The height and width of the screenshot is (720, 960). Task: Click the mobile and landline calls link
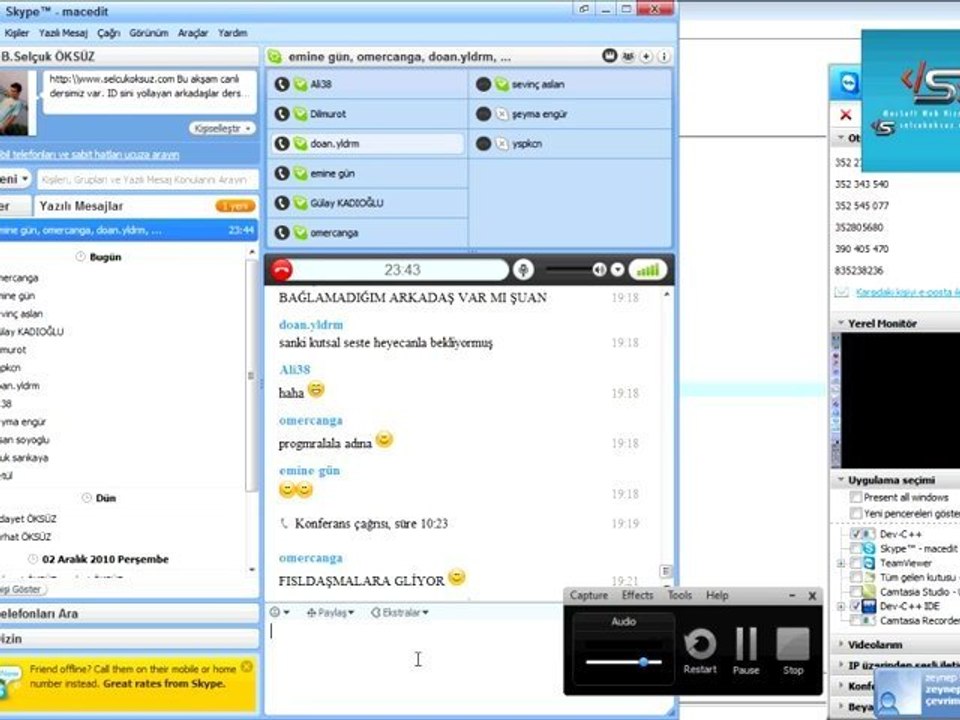pyautogui.click(x=89, y=154)
